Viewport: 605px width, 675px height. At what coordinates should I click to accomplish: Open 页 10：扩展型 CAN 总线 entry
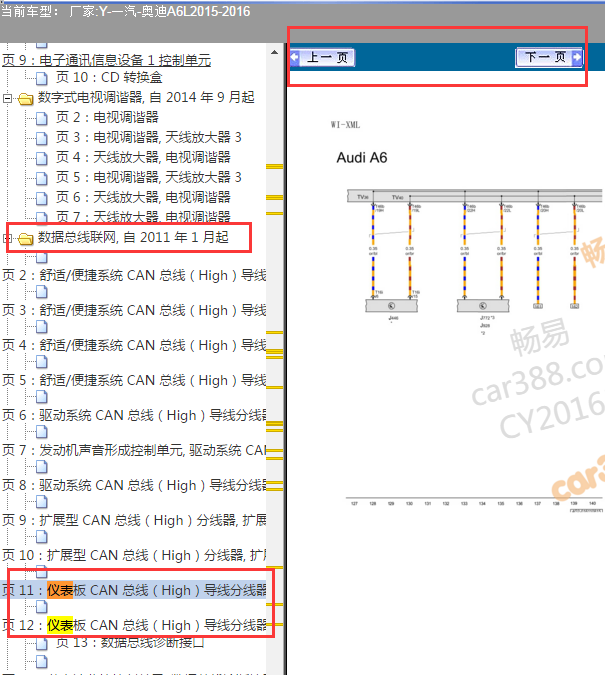point(134,555)
